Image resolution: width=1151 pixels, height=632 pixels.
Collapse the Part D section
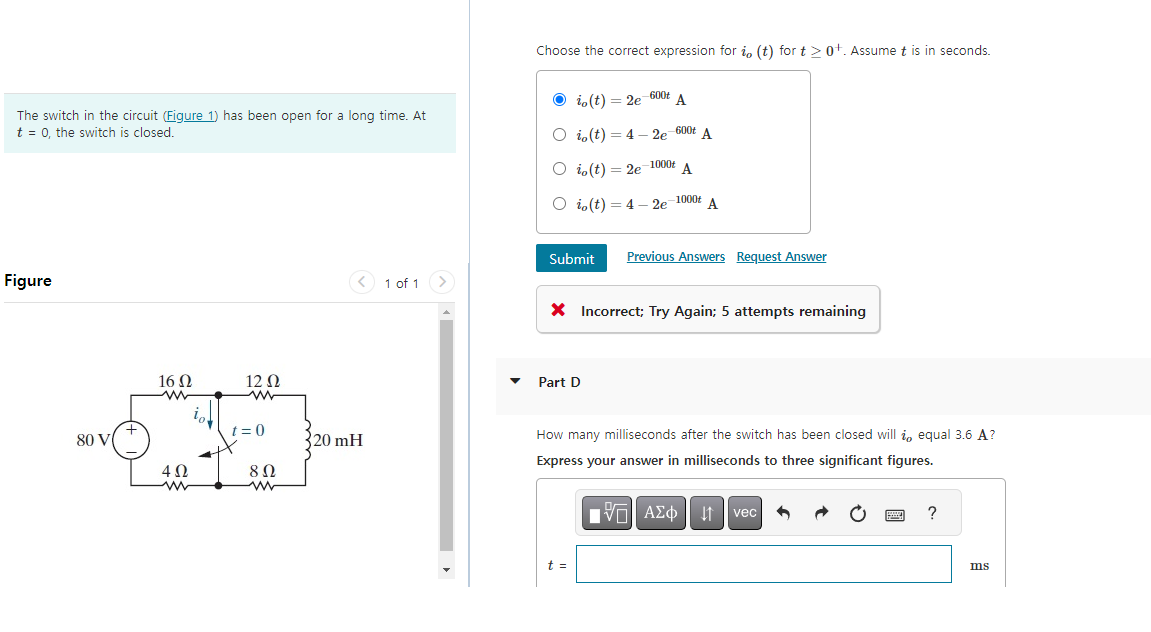pyautogui.click(x=514, y=381)
